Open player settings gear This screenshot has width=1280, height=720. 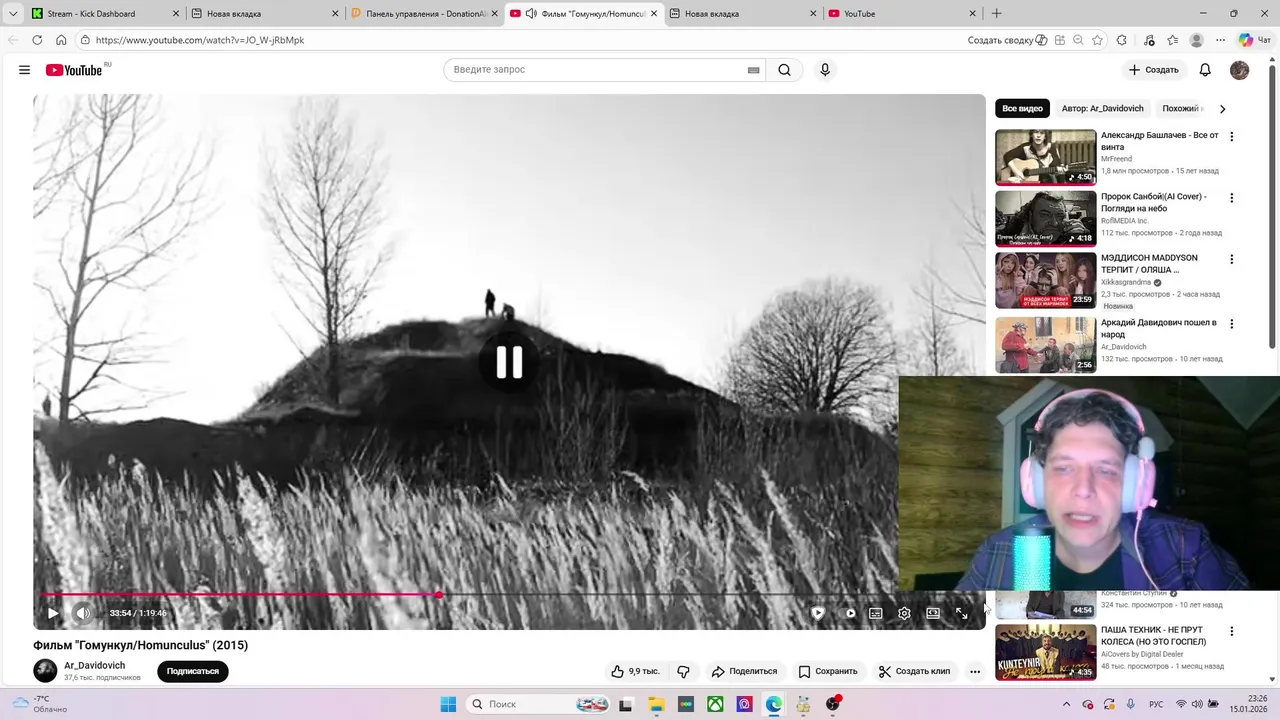(904, 613)
